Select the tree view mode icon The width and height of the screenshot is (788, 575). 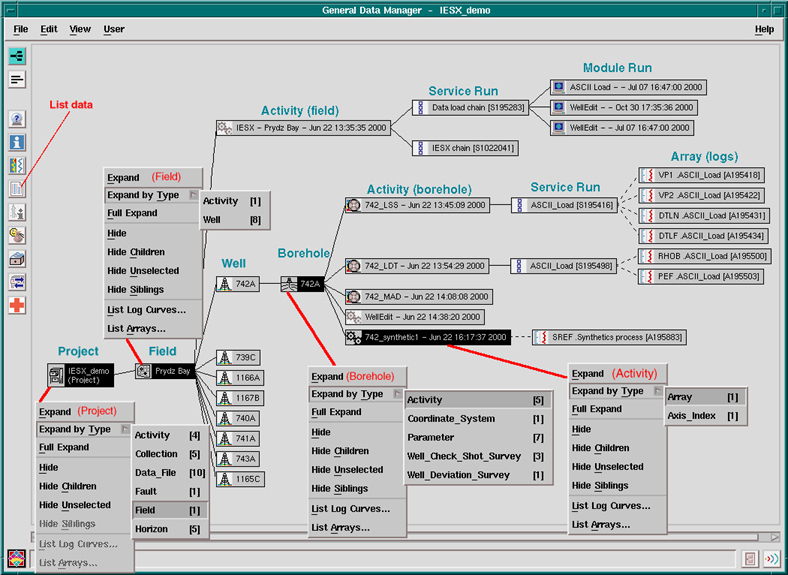(17, 56)
